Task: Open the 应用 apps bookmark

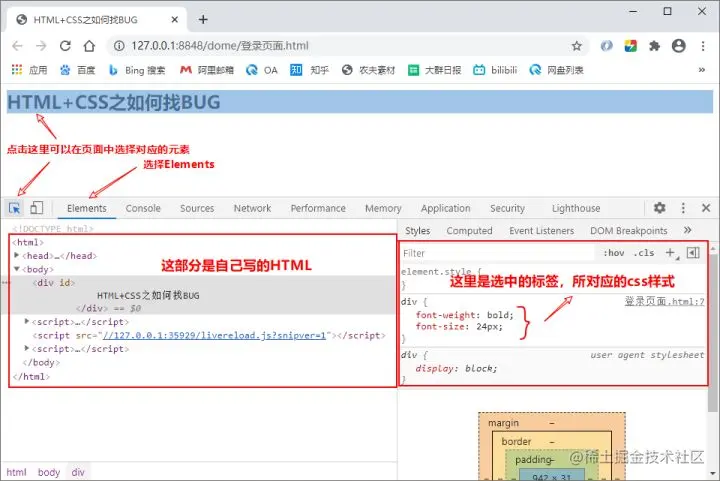Action: (x=29, y=70)
